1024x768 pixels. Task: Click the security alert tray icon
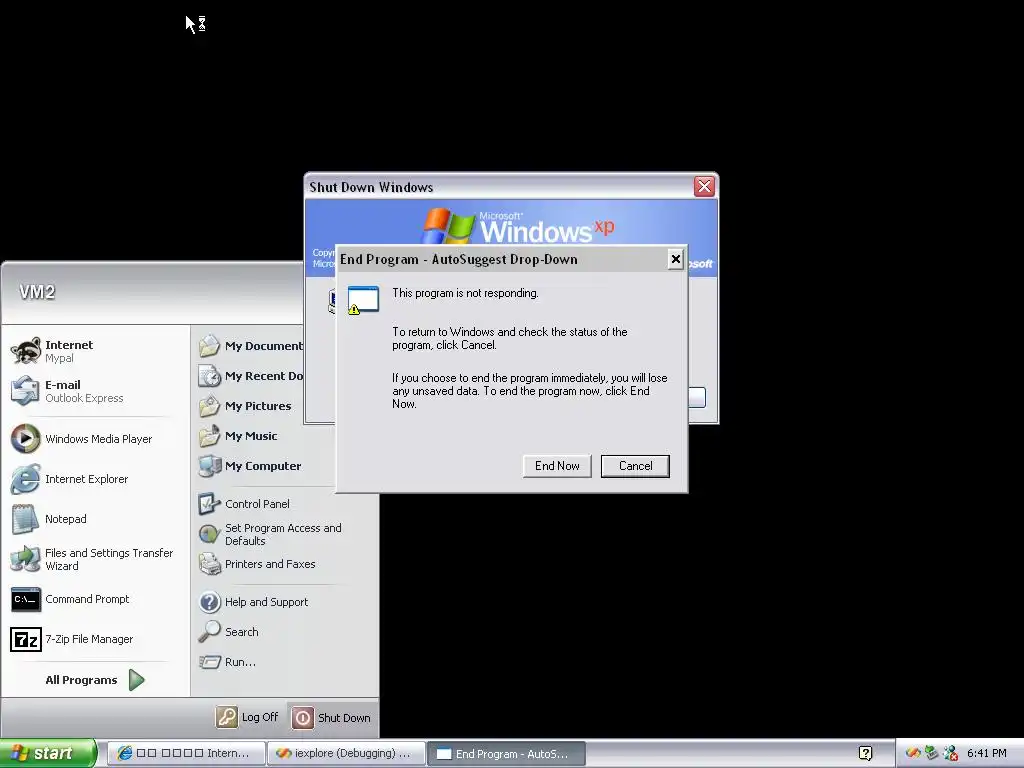pos(951,753)
